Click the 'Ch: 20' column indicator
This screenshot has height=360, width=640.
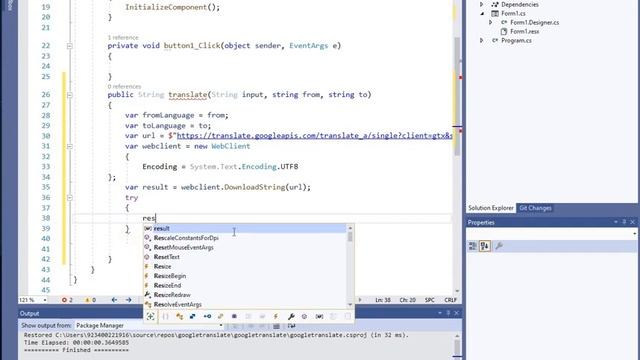pyautogui.click(x=407, y=300)
